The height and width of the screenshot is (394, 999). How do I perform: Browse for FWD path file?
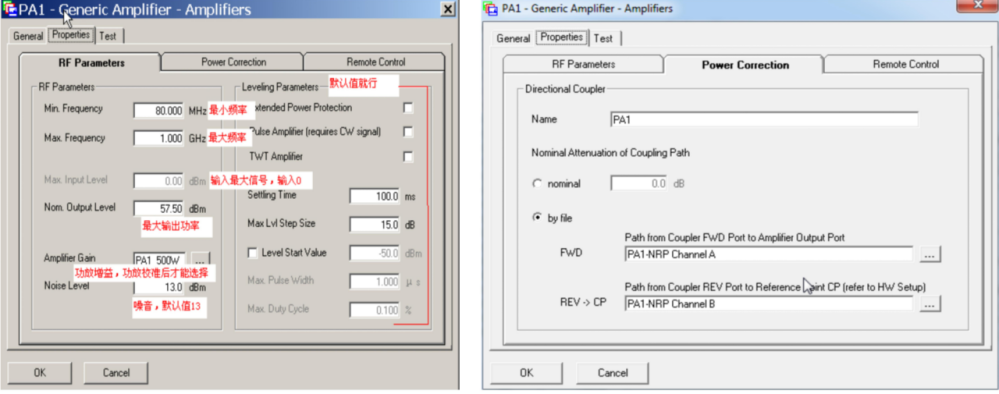click(x=930, y=254)
